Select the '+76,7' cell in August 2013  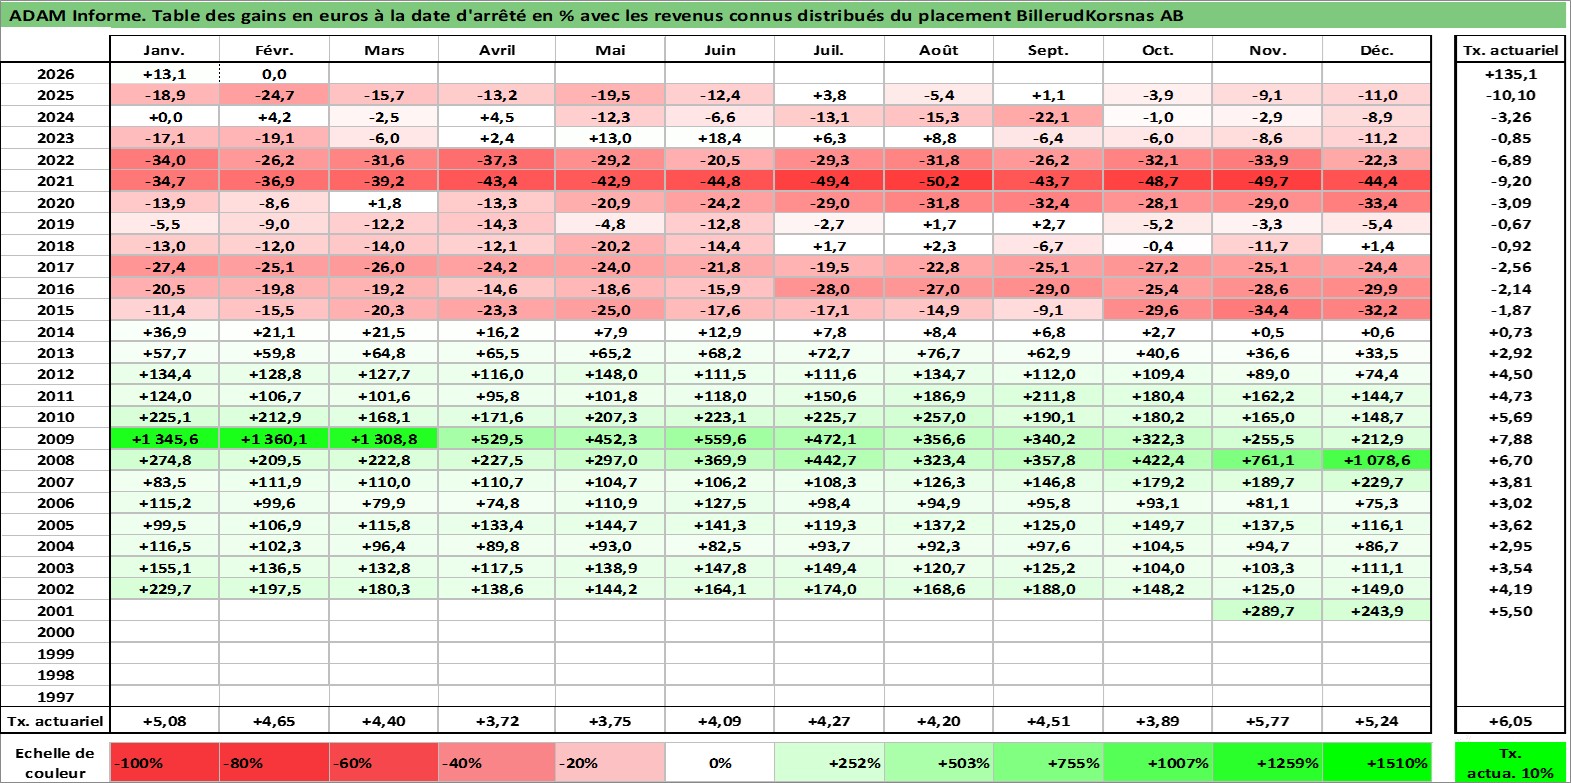(x=939, y=353)
